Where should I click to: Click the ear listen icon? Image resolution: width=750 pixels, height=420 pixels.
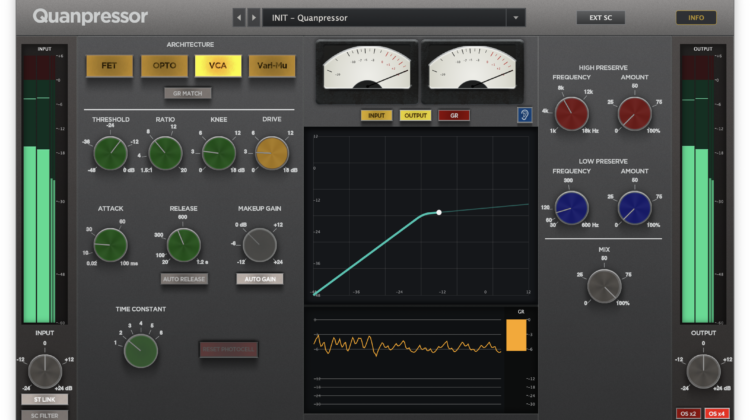tap(524, 115)
